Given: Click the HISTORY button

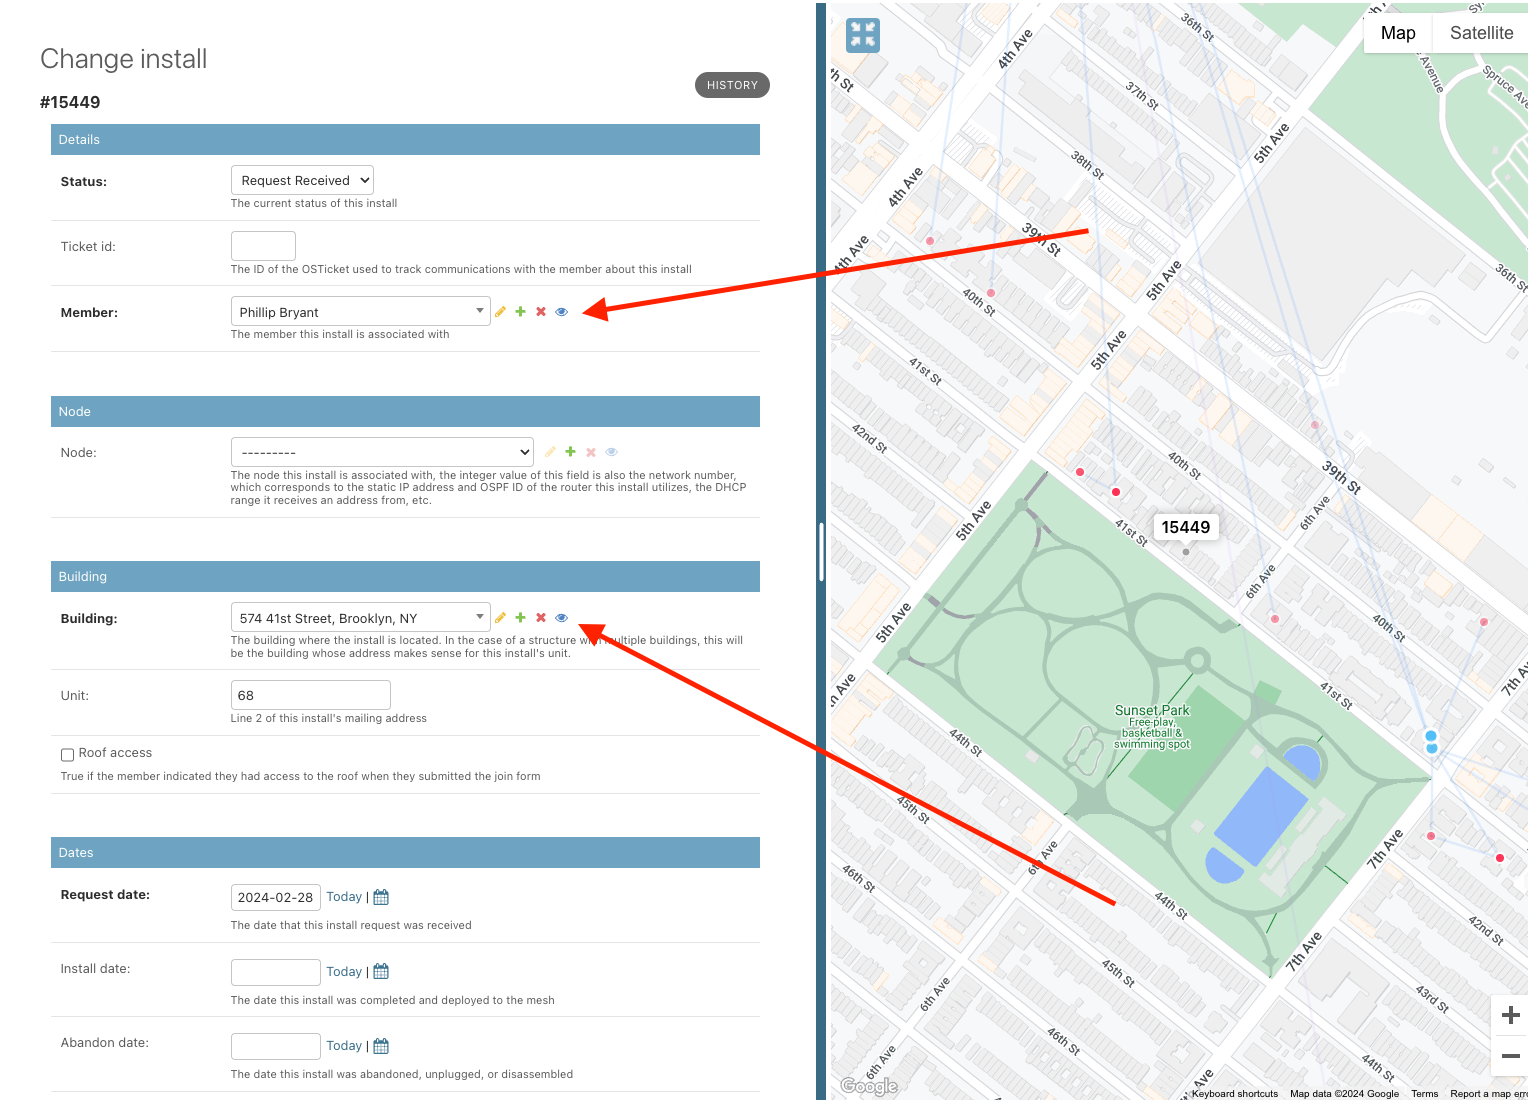Looking at the screenshot, I should click(x=732, y=85).
